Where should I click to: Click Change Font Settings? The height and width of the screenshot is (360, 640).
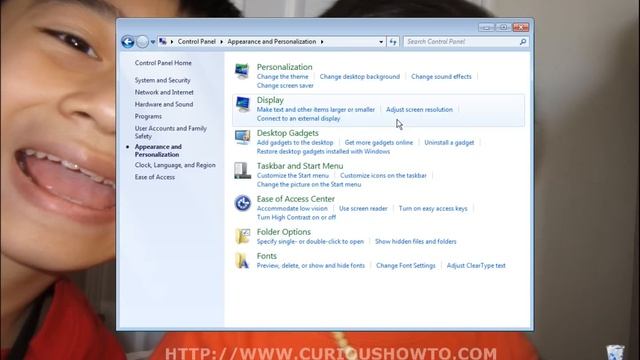[x=406, y=266]
